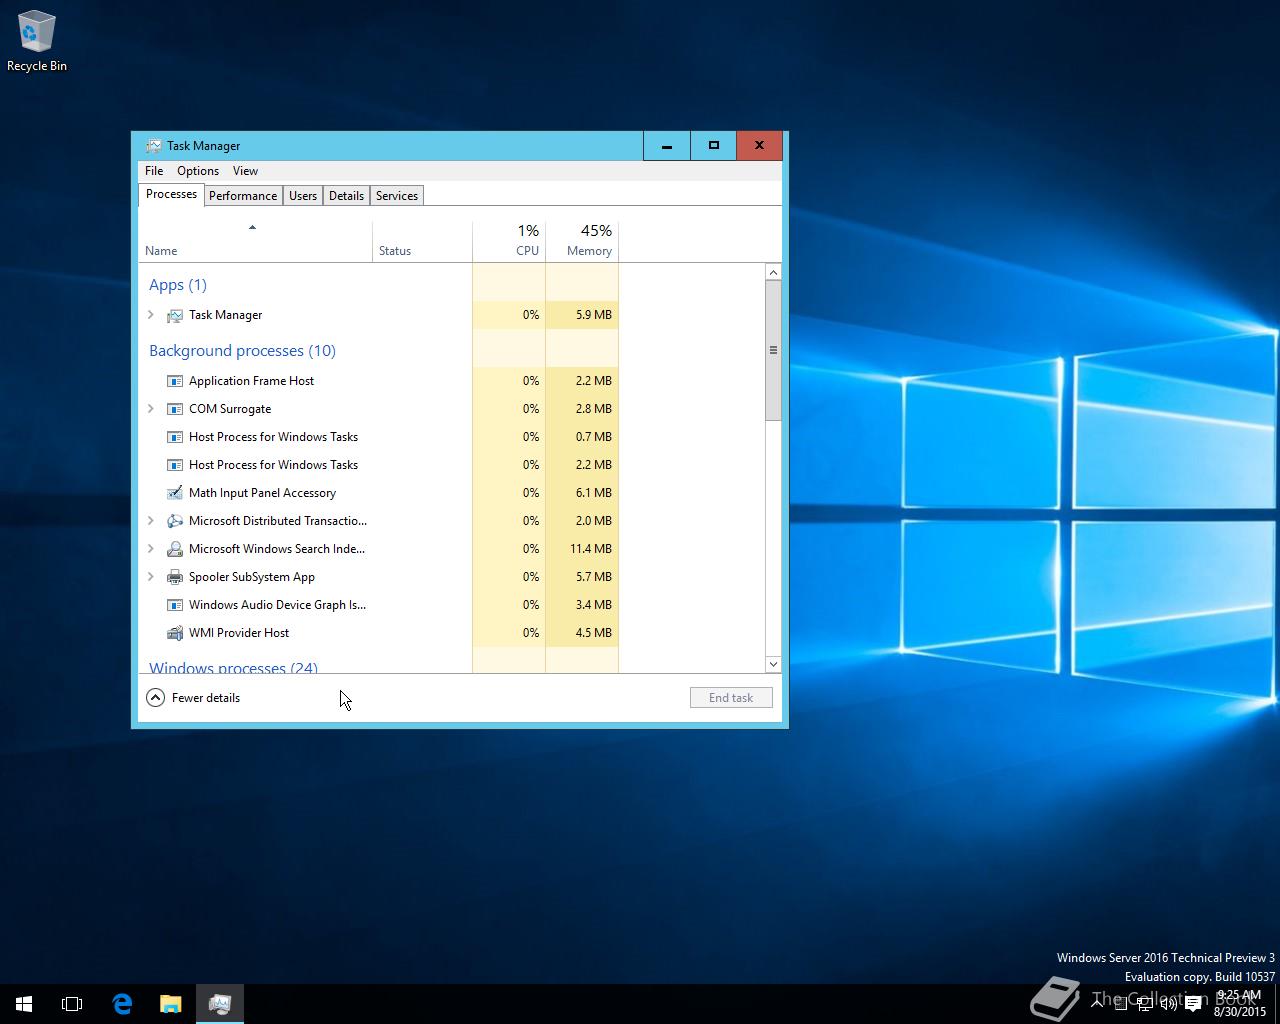Open the Recycle Bin desktop icon
The height and width of the screenshot is (1024, 1280).
37,42
